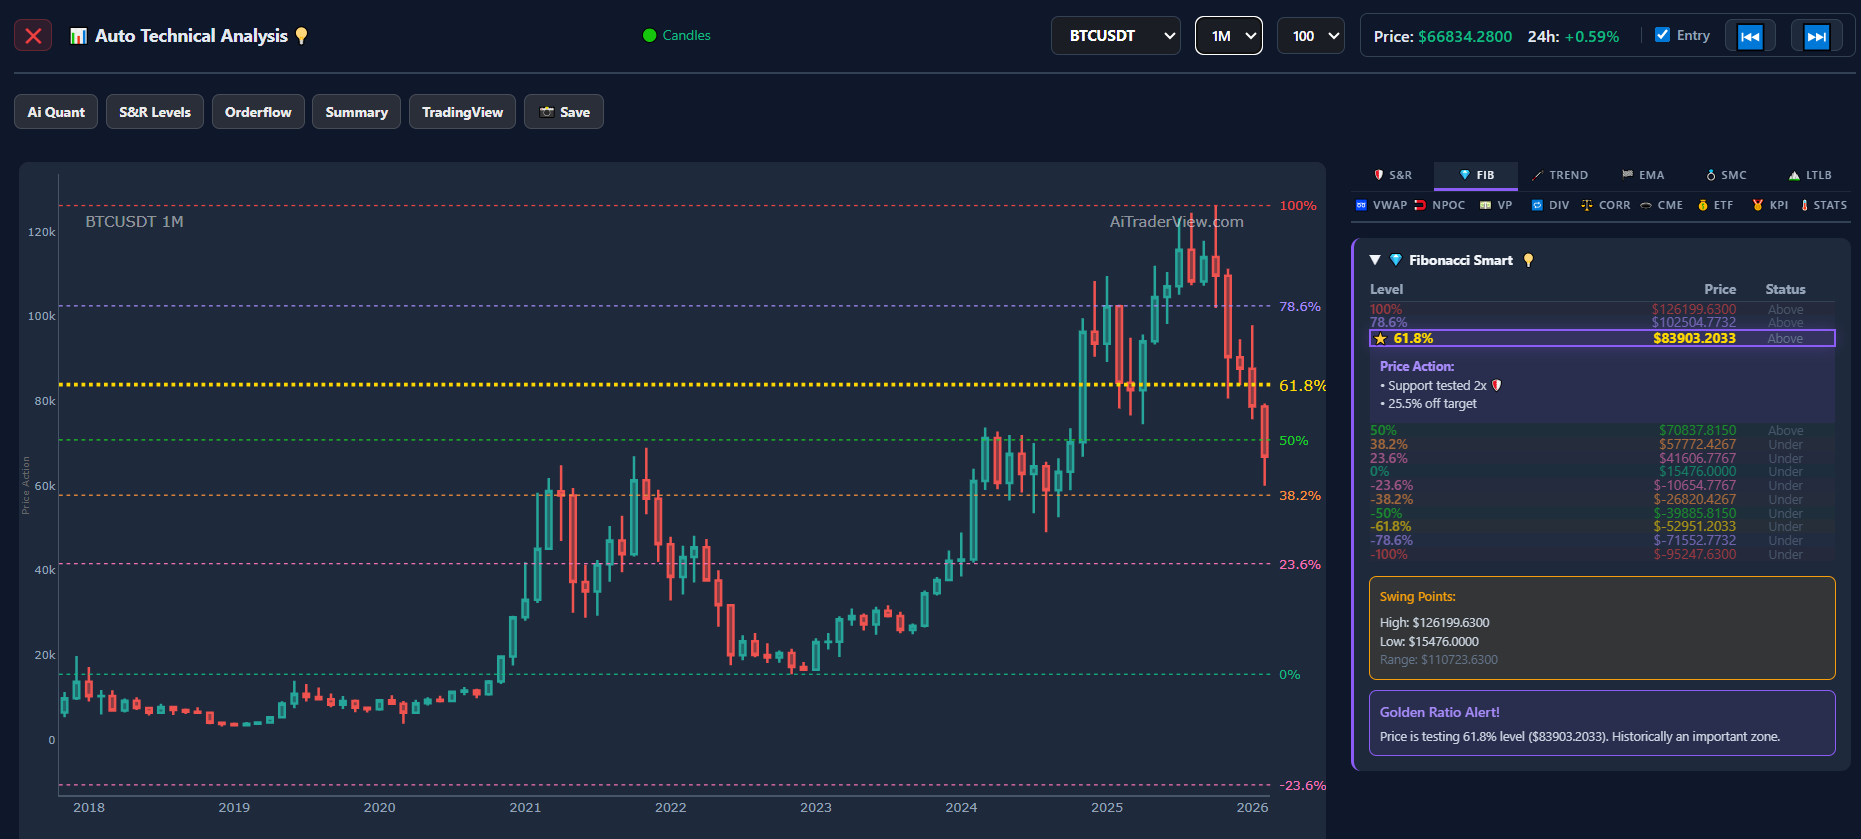Click the red X close icon

(33, 36)
